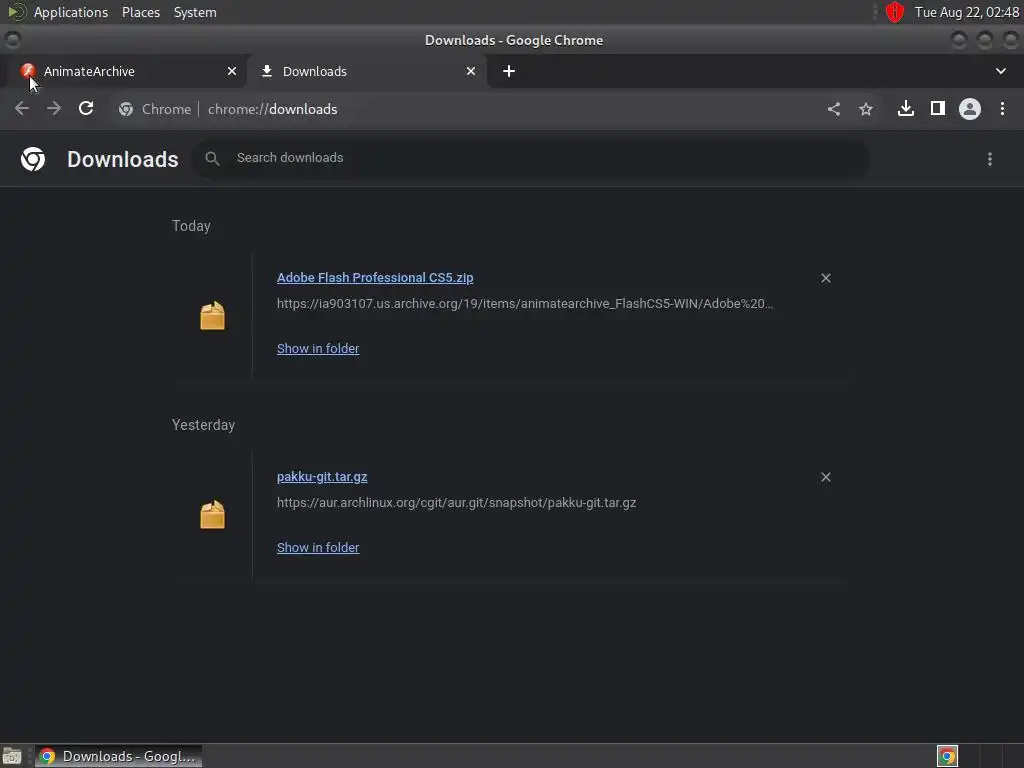
Task: Show Adobe Flash zip in folder
Action: point(318,349)
